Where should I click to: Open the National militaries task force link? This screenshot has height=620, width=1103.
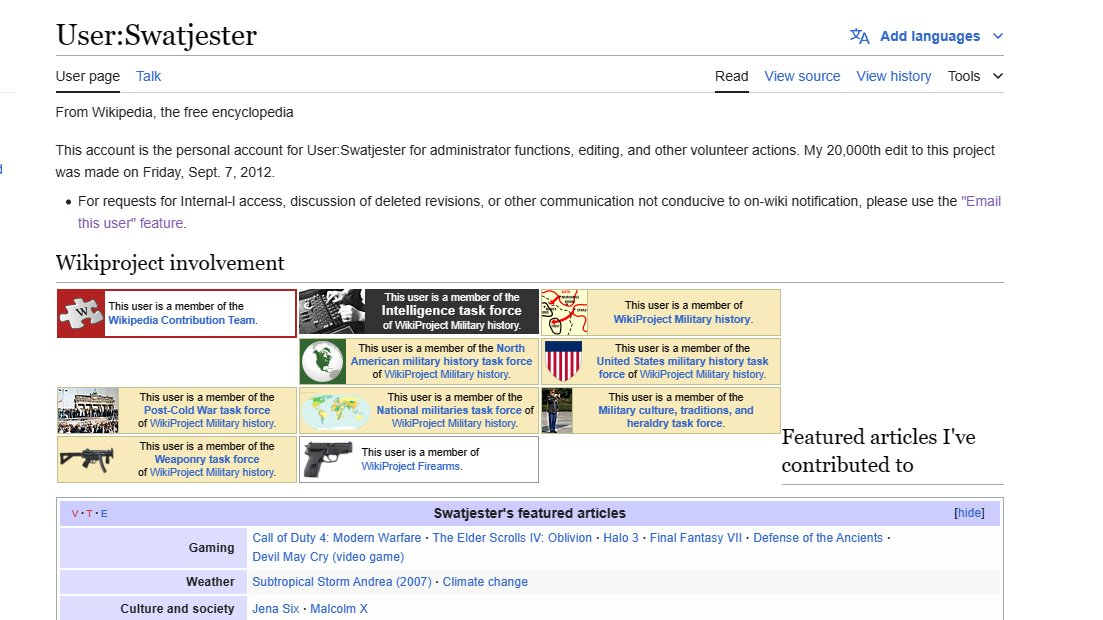449,410
